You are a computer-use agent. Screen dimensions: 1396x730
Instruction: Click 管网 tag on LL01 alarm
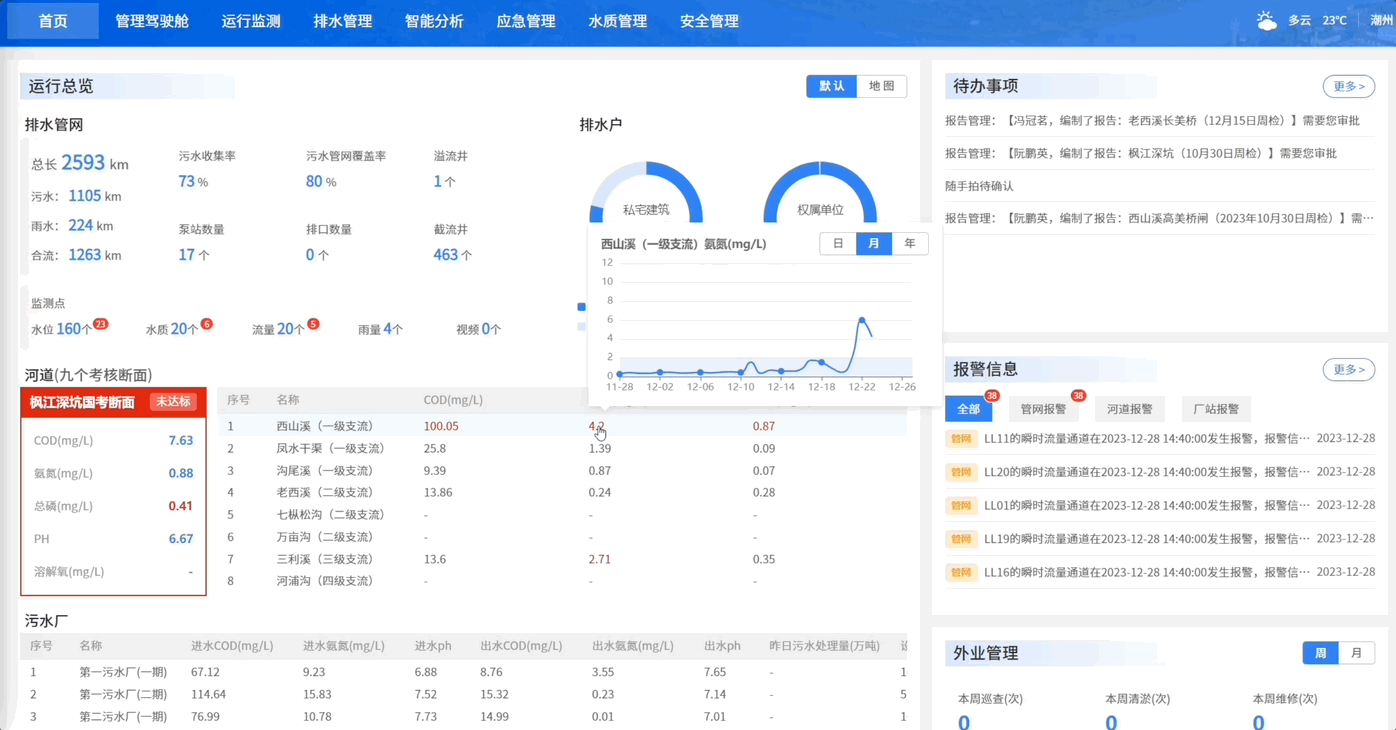tap(961, 505)
